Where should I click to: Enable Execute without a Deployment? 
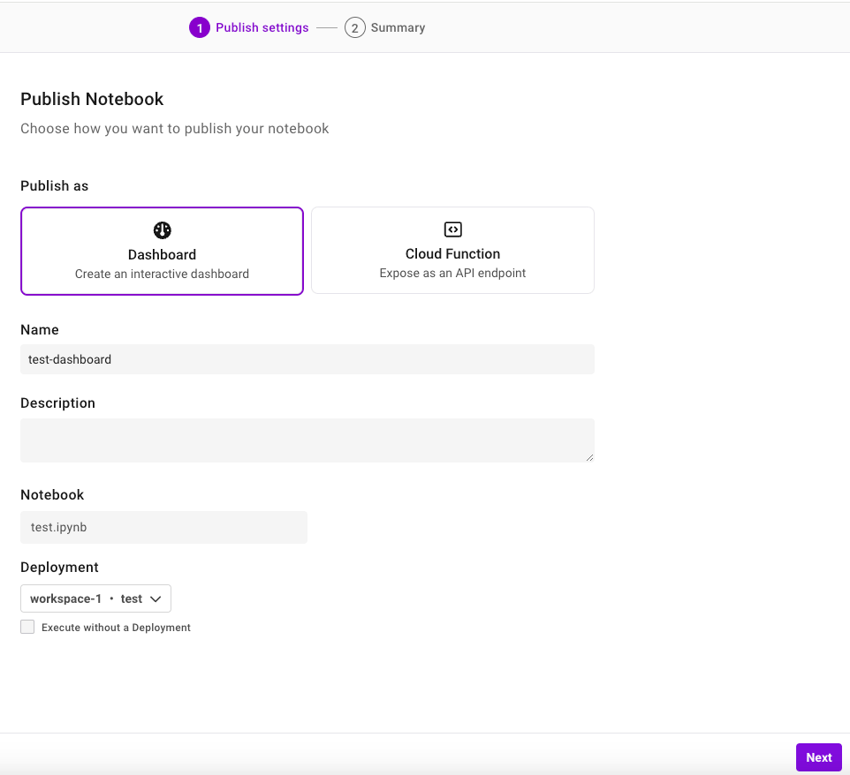tap(27, 626)
